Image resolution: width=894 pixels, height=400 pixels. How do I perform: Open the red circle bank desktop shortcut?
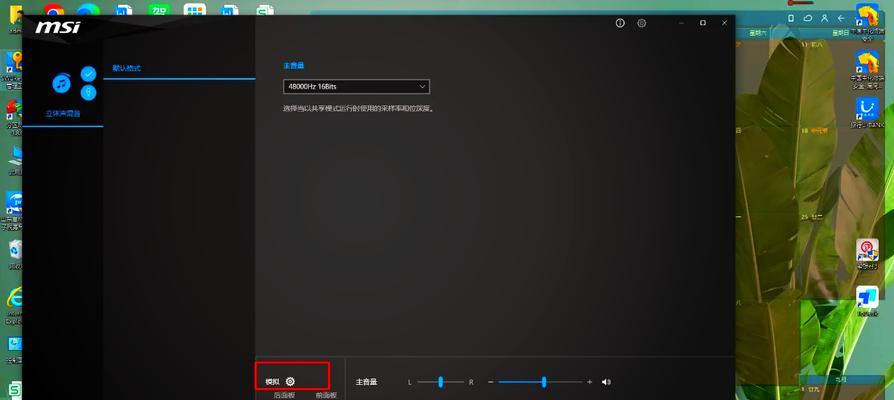(867, 250)
